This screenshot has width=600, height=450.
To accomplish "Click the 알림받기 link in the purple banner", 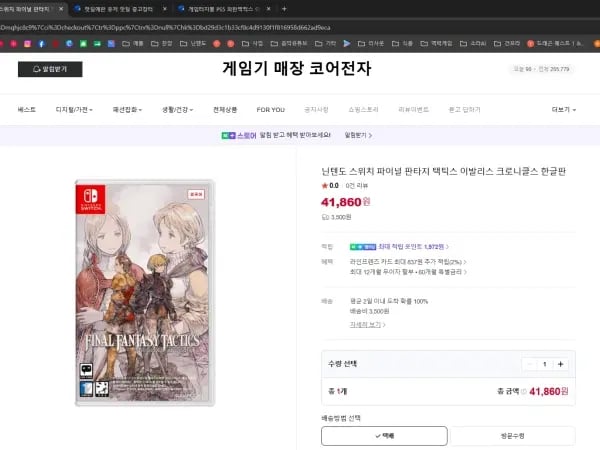I will [358, 135].
